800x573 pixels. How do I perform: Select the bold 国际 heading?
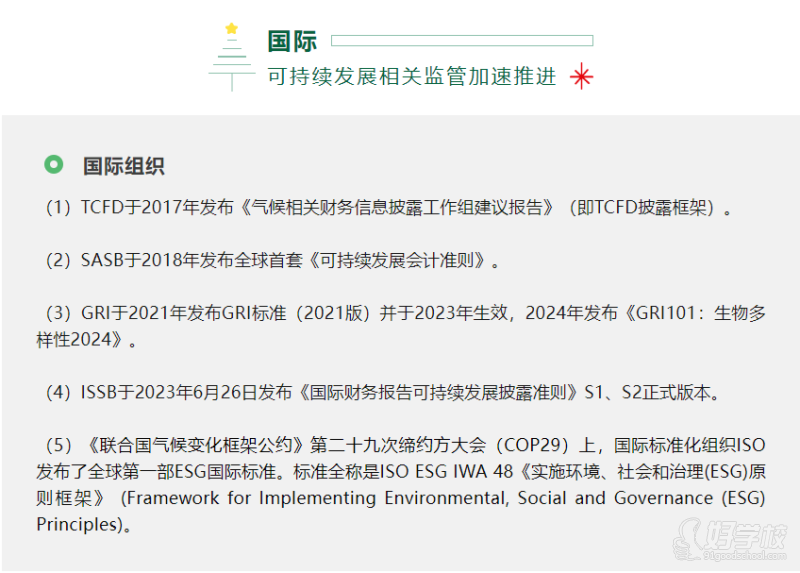[x=292, y=41]
